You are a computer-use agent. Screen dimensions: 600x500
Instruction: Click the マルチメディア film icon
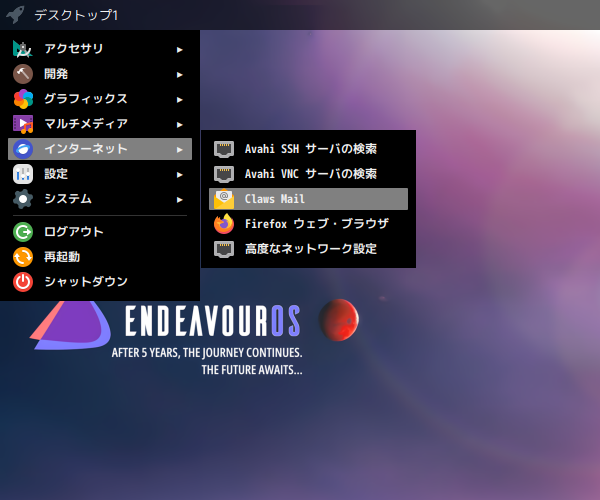[x=23, y=124]
